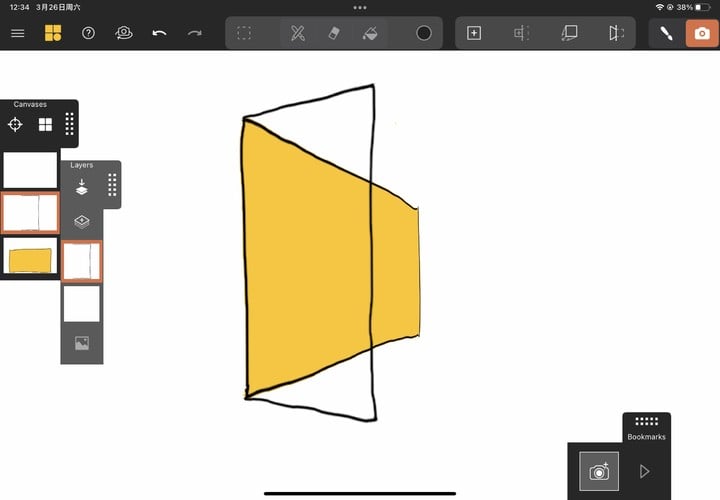Viewport: 720px width, 500px height.
Task: Select the dashed rectangle selection tool
Action: [244, 33]
